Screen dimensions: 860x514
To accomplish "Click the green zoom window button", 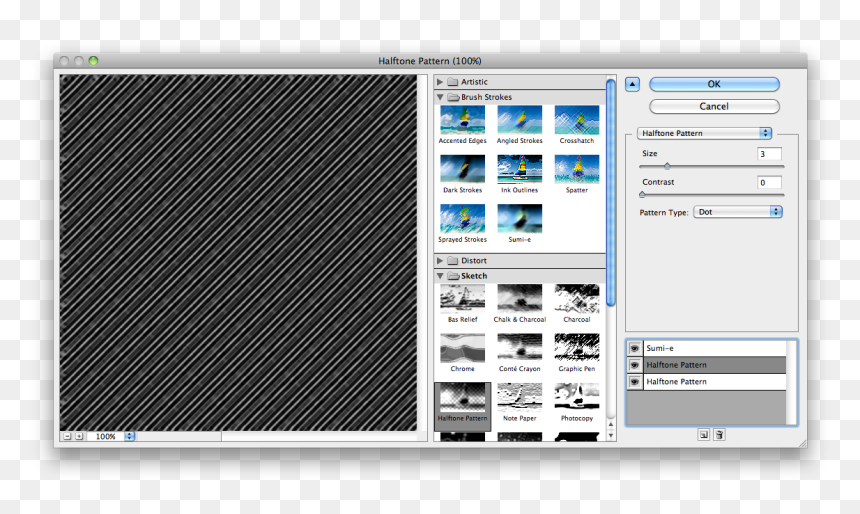I will (93, 61).
